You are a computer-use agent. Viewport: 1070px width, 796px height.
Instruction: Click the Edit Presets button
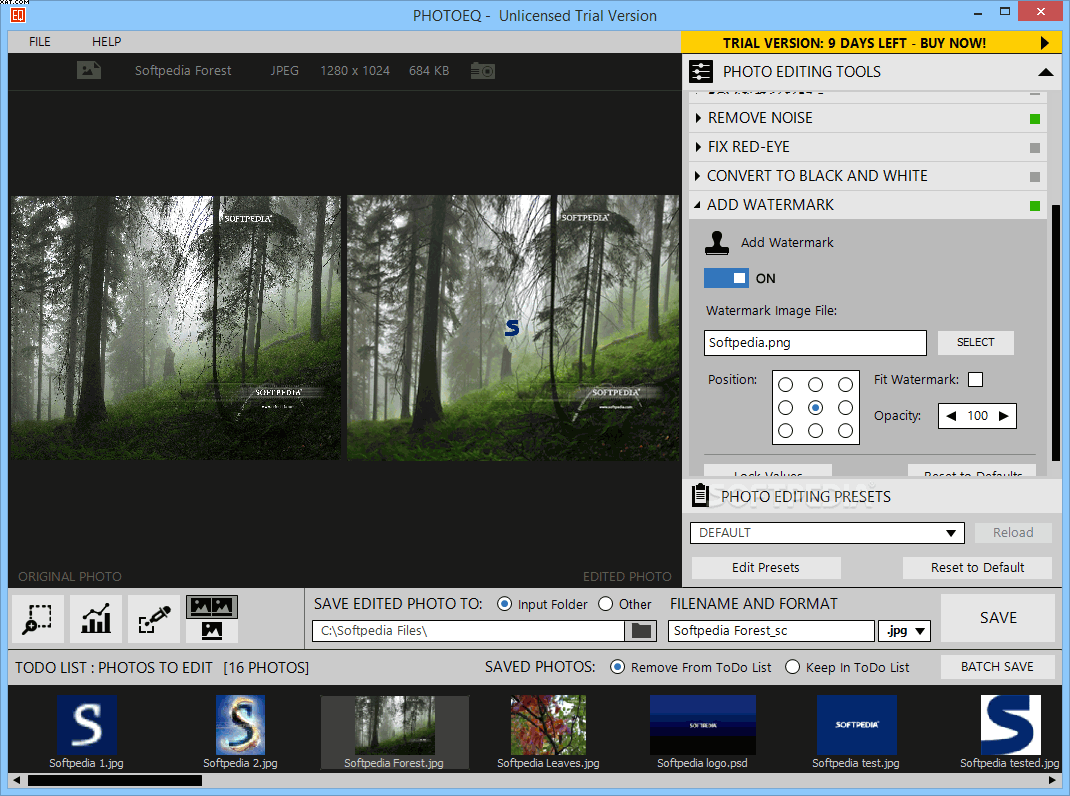[766, 567]
